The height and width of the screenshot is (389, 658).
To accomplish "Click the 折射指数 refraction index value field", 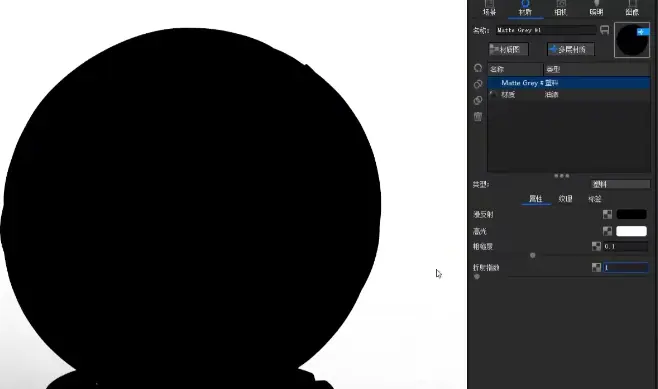I will [625, 267].
